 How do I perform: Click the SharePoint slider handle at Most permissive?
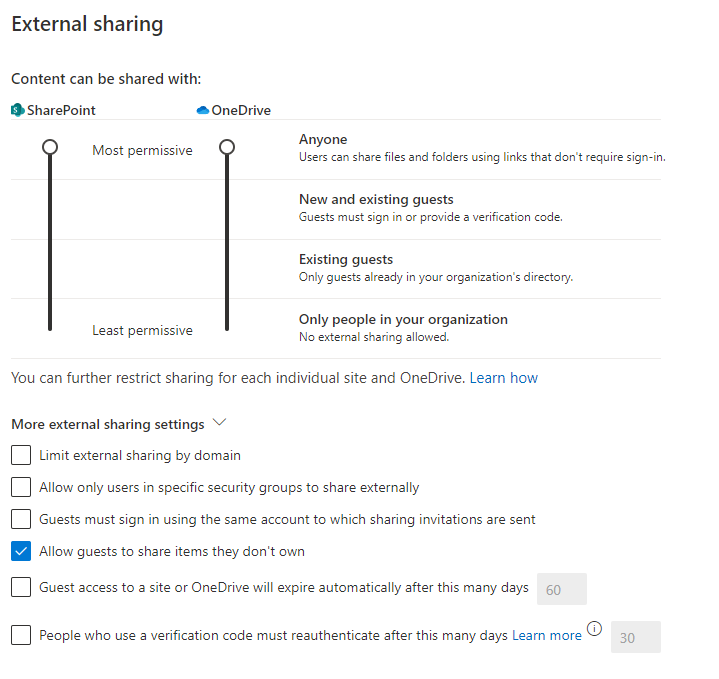50,147
